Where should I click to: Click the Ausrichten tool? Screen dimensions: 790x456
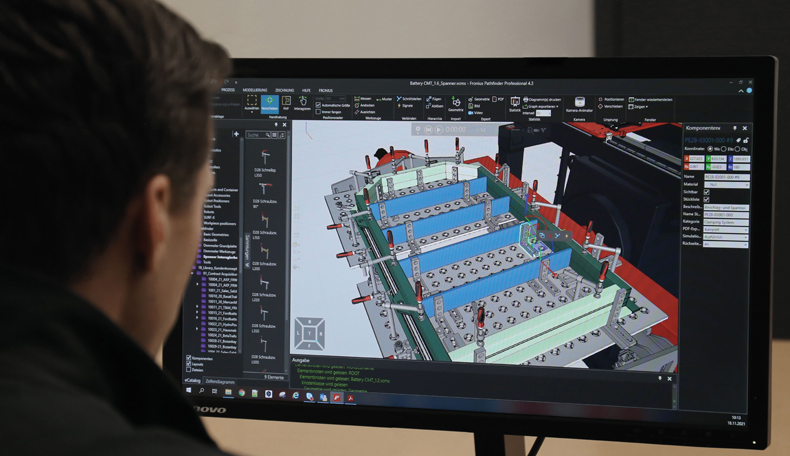click(x=365, y=112)
